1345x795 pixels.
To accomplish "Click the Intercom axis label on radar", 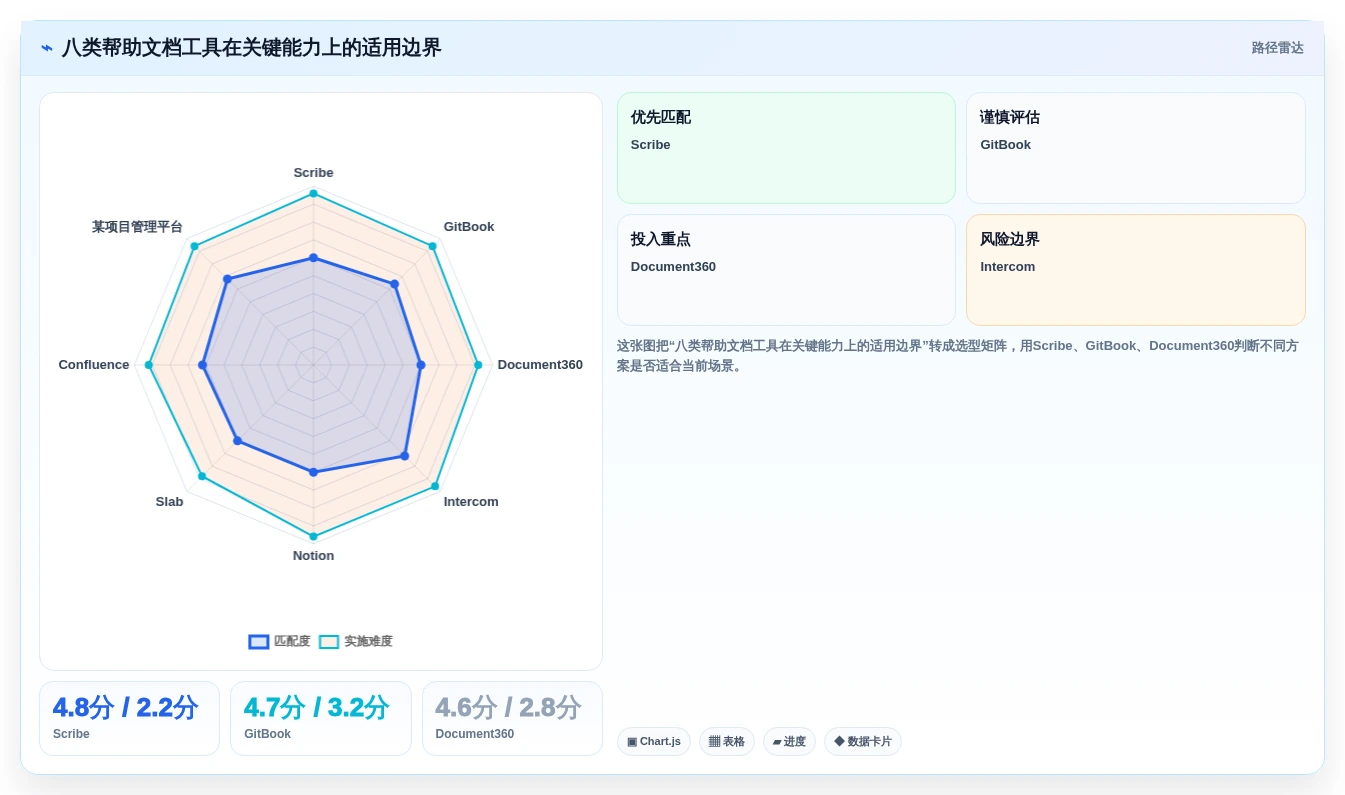I will [471, 502].
